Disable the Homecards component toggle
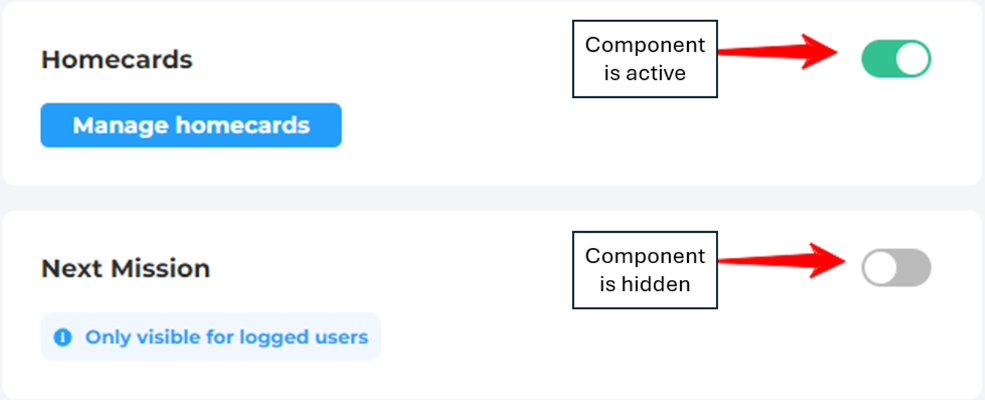Image resolution: width=985 pixels, height=400 pixels. pyautogui.click(x=896, y=59)
